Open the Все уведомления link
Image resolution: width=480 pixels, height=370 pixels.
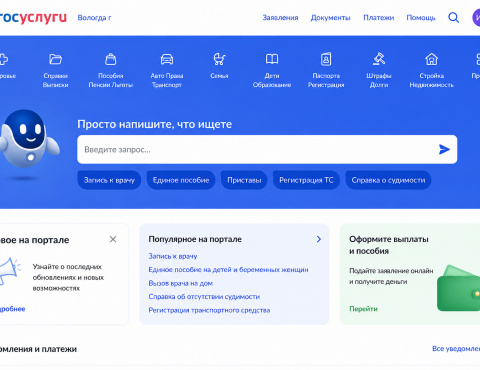pyautogui.click(x=456, y=349)
